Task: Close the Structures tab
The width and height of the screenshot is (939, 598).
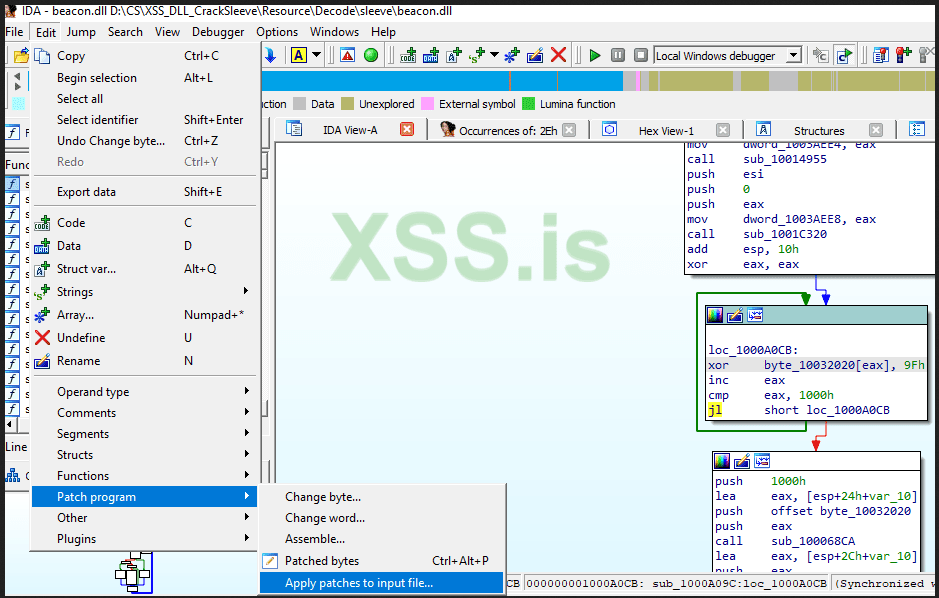Action: pos(876,130)
